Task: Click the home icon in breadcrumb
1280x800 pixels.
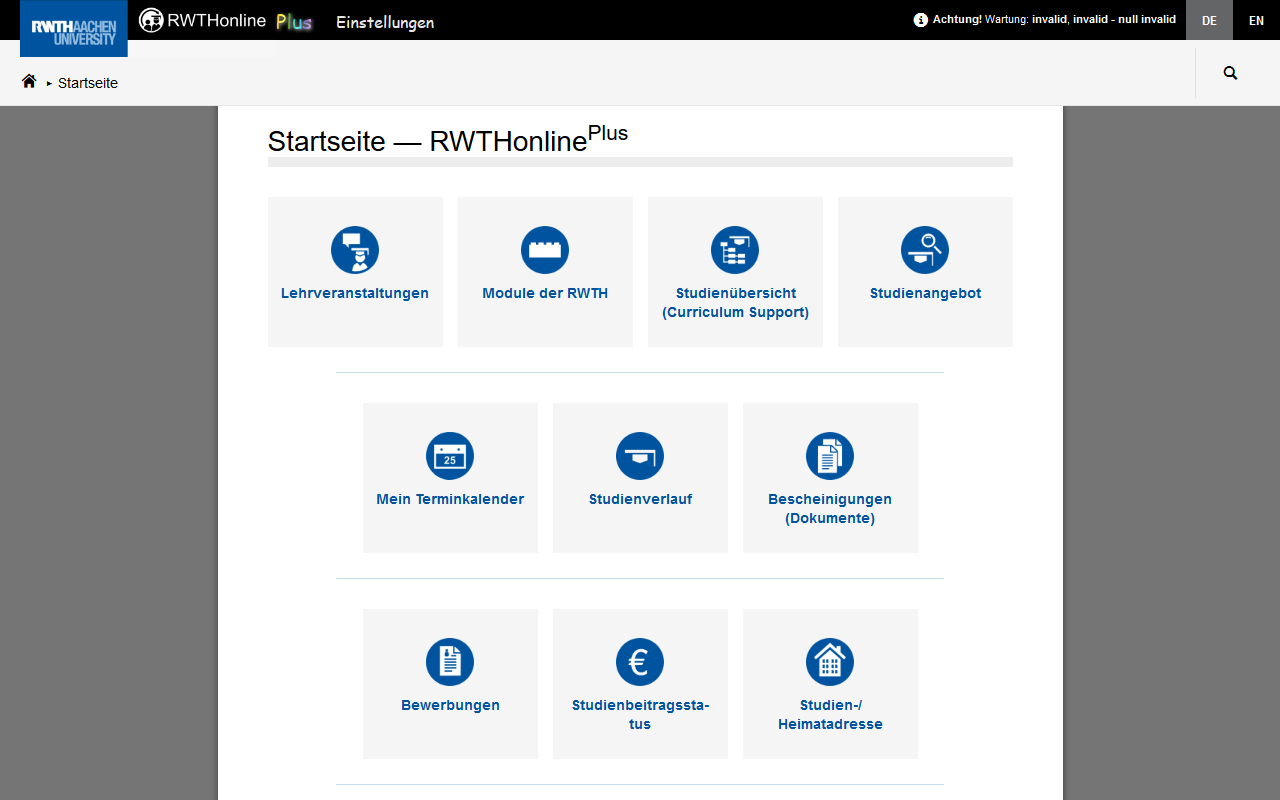Action: (29, 82)
